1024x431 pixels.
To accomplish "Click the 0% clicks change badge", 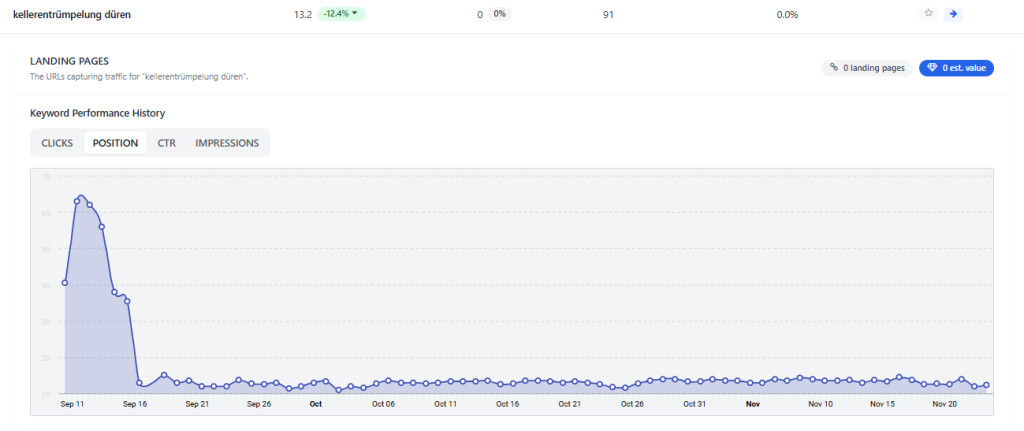I will 500,15.
